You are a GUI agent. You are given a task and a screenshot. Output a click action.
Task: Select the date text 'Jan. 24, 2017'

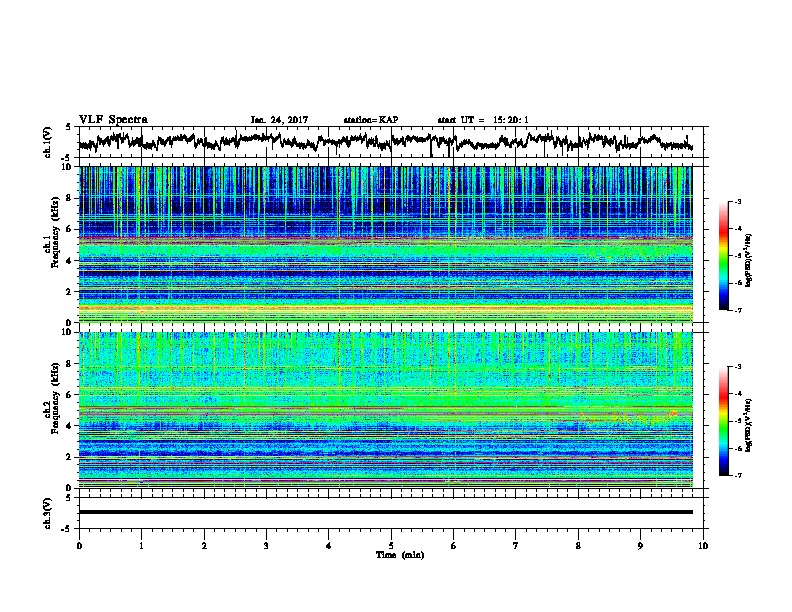(279, 120)
